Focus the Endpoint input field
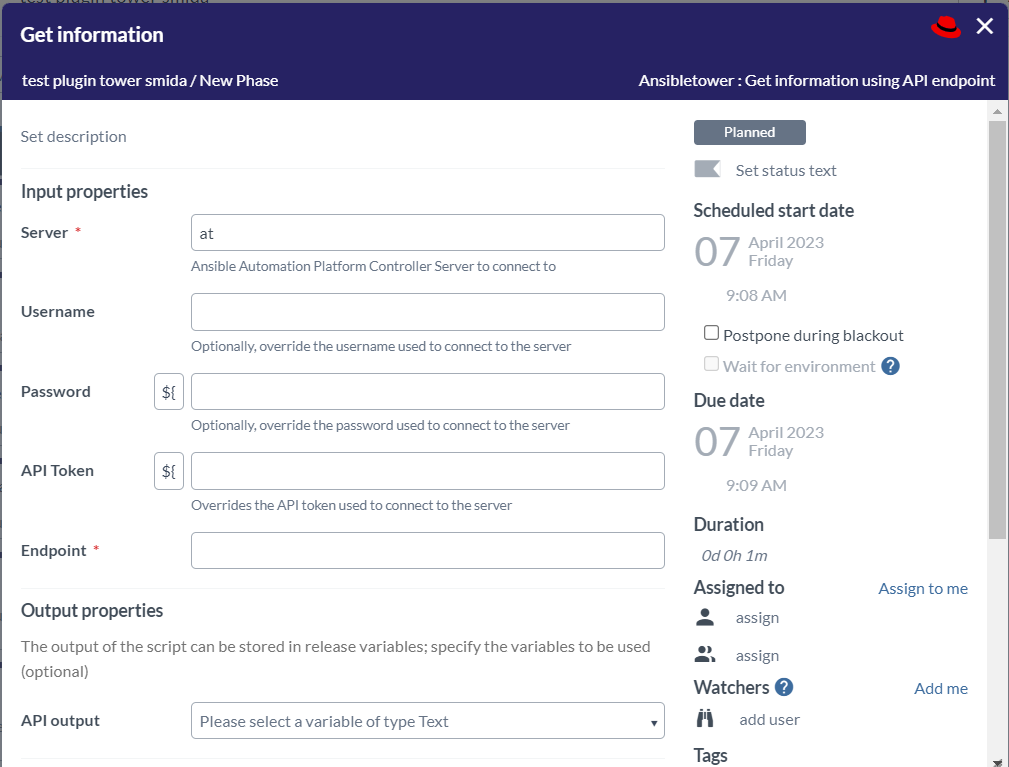The height and width of the screenshot is (767, 1009). (x=427, y=550)
